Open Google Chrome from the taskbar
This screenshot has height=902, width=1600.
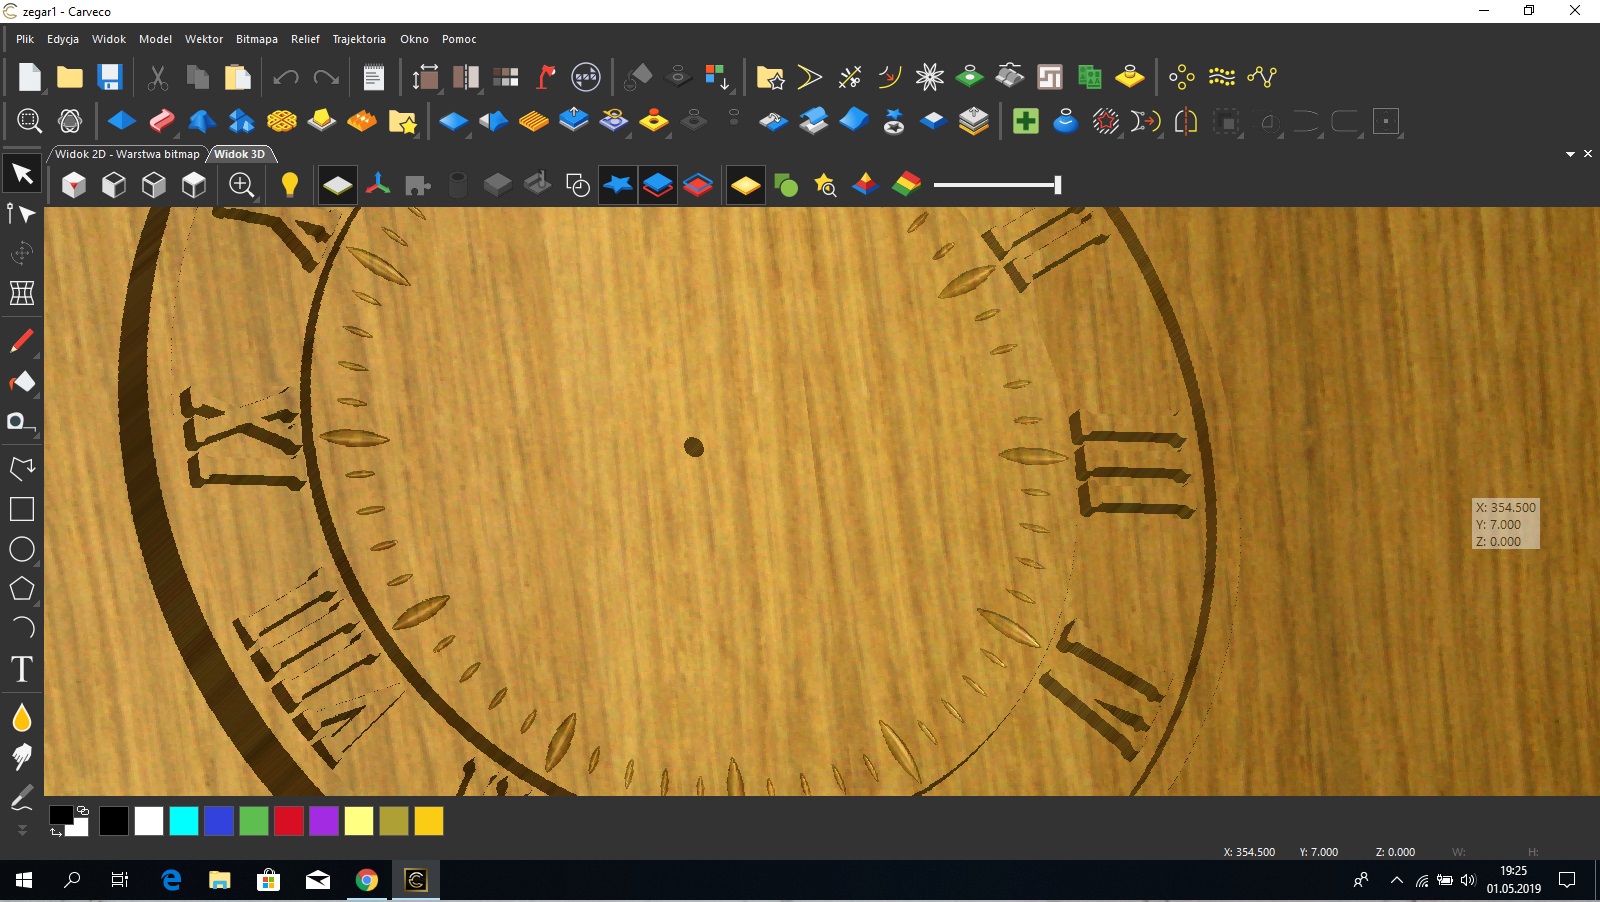(367, 880)
